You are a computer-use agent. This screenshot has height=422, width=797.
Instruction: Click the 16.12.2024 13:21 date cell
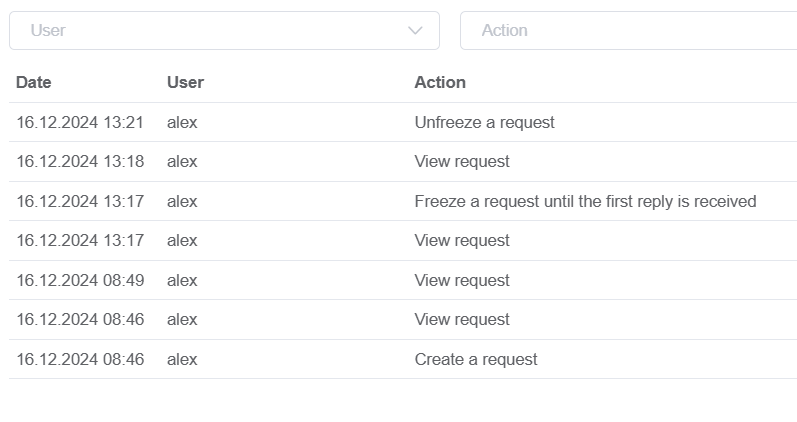80,123
